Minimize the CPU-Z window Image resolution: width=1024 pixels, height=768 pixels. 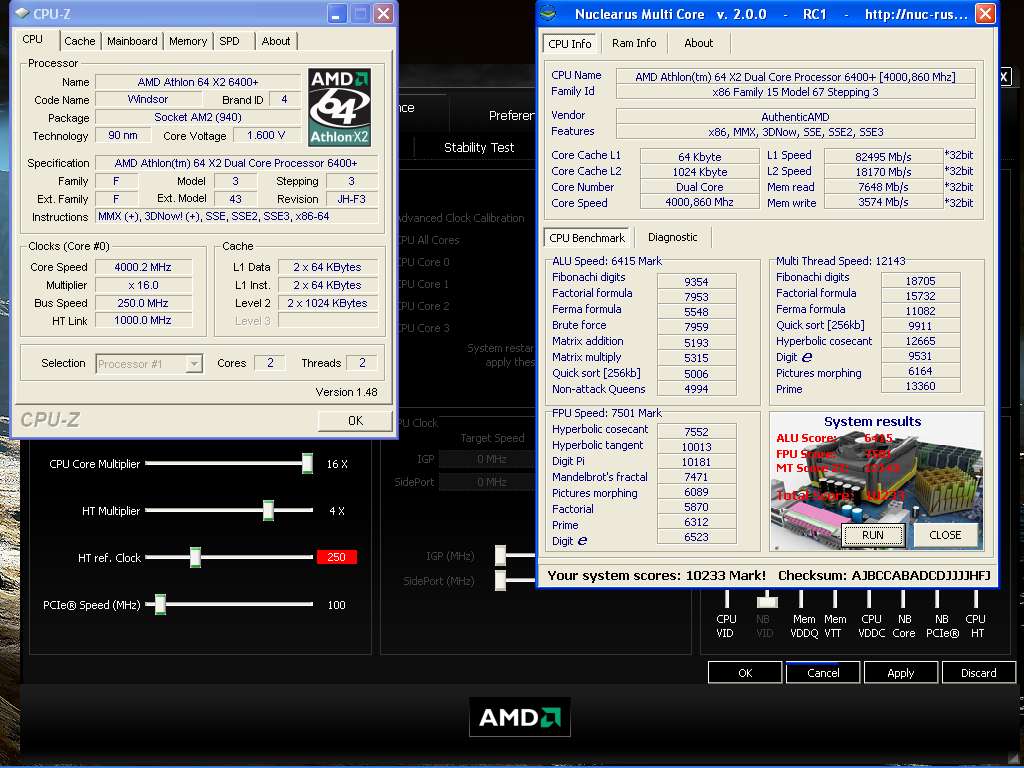point(337,14)
